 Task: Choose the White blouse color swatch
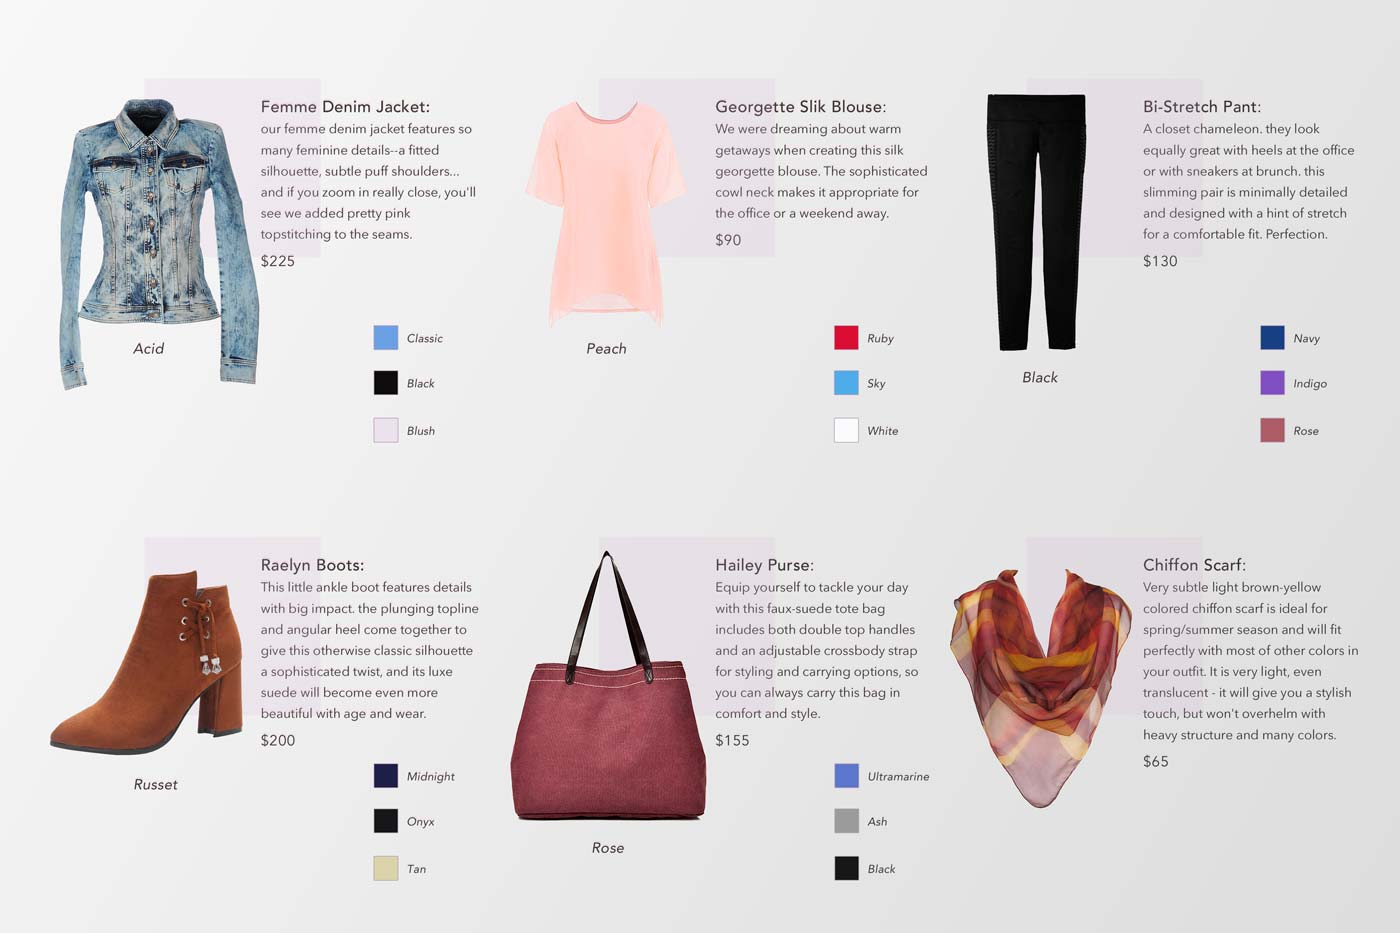tap(846, 430)
